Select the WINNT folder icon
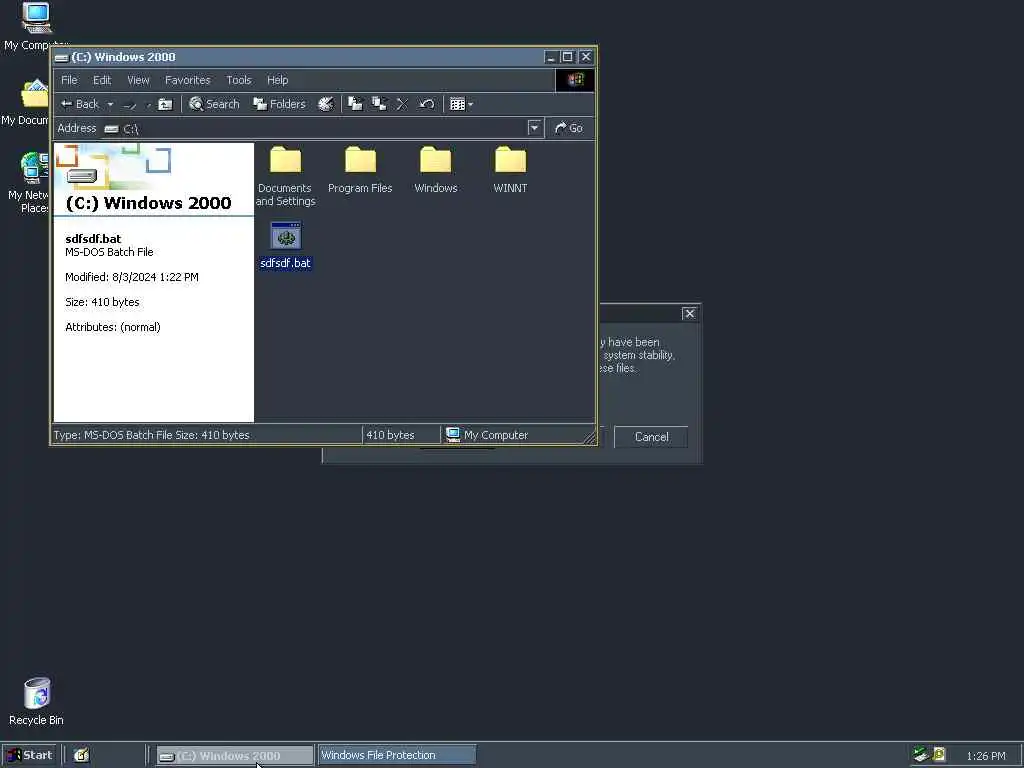1024x768 pixels. point(510,160)
